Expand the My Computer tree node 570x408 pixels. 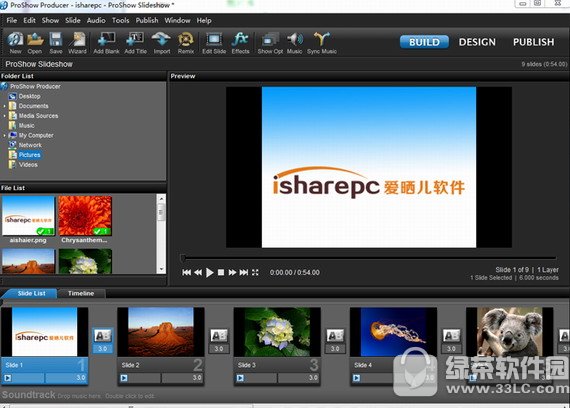pyautogui.click(x=4, y=136)
